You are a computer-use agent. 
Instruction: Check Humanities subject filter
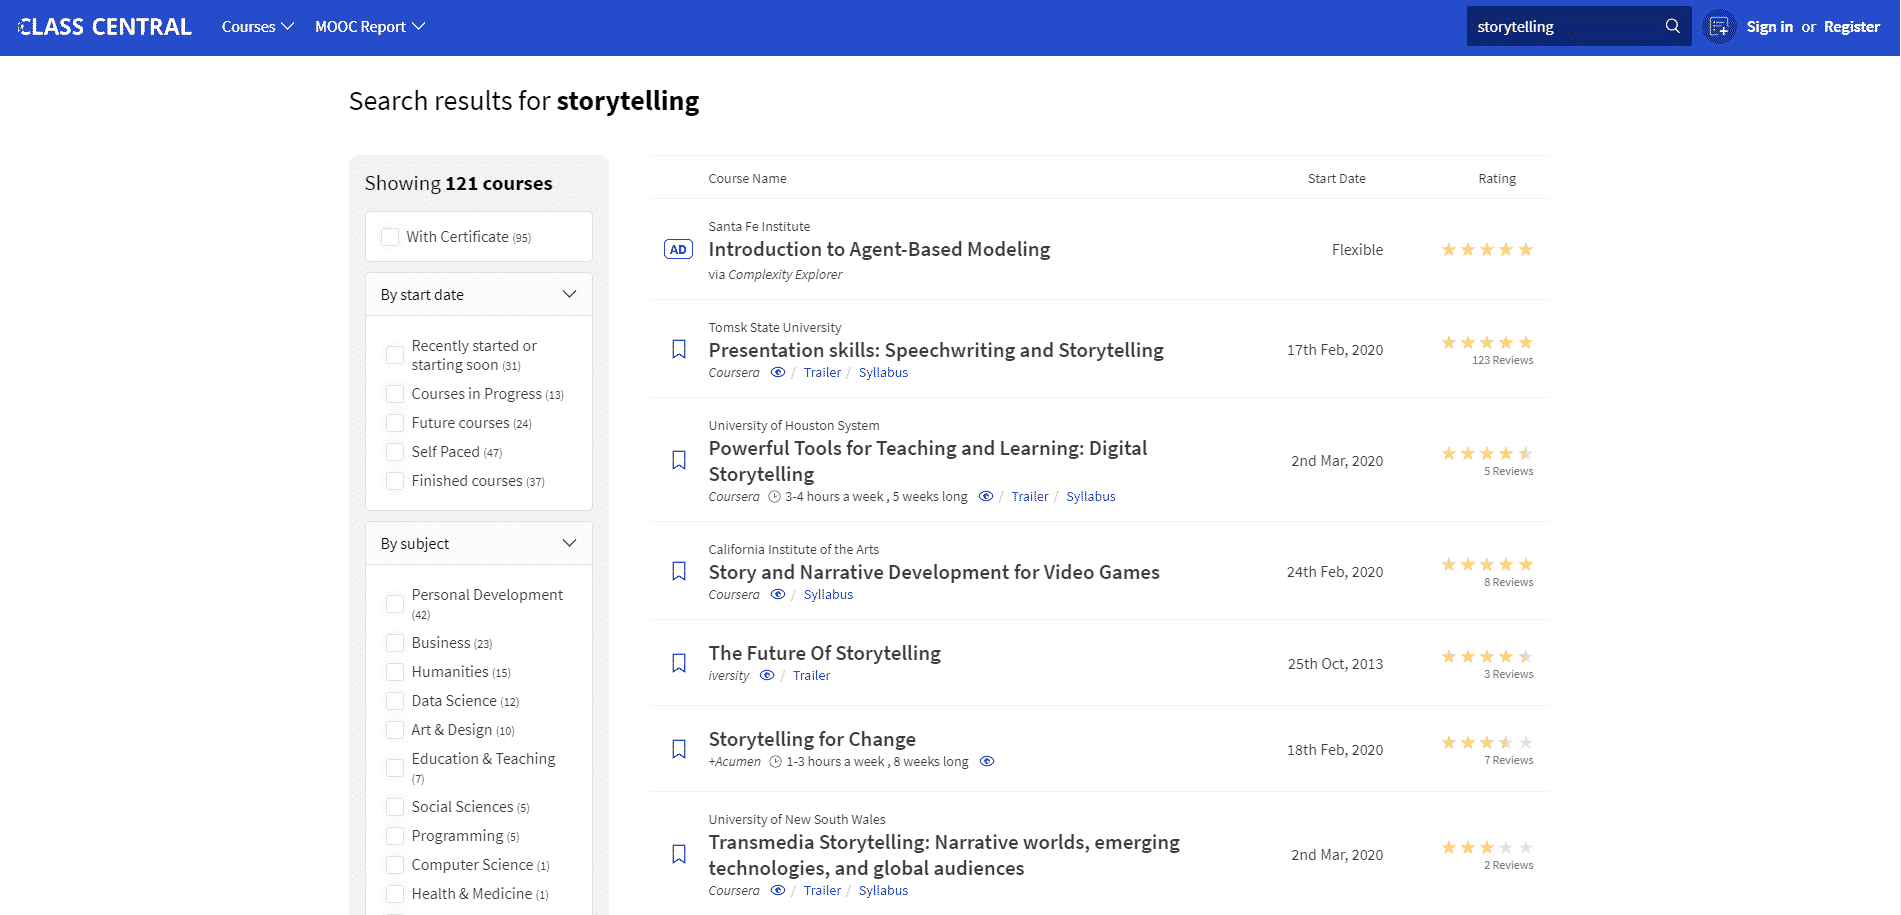(395, 672)
